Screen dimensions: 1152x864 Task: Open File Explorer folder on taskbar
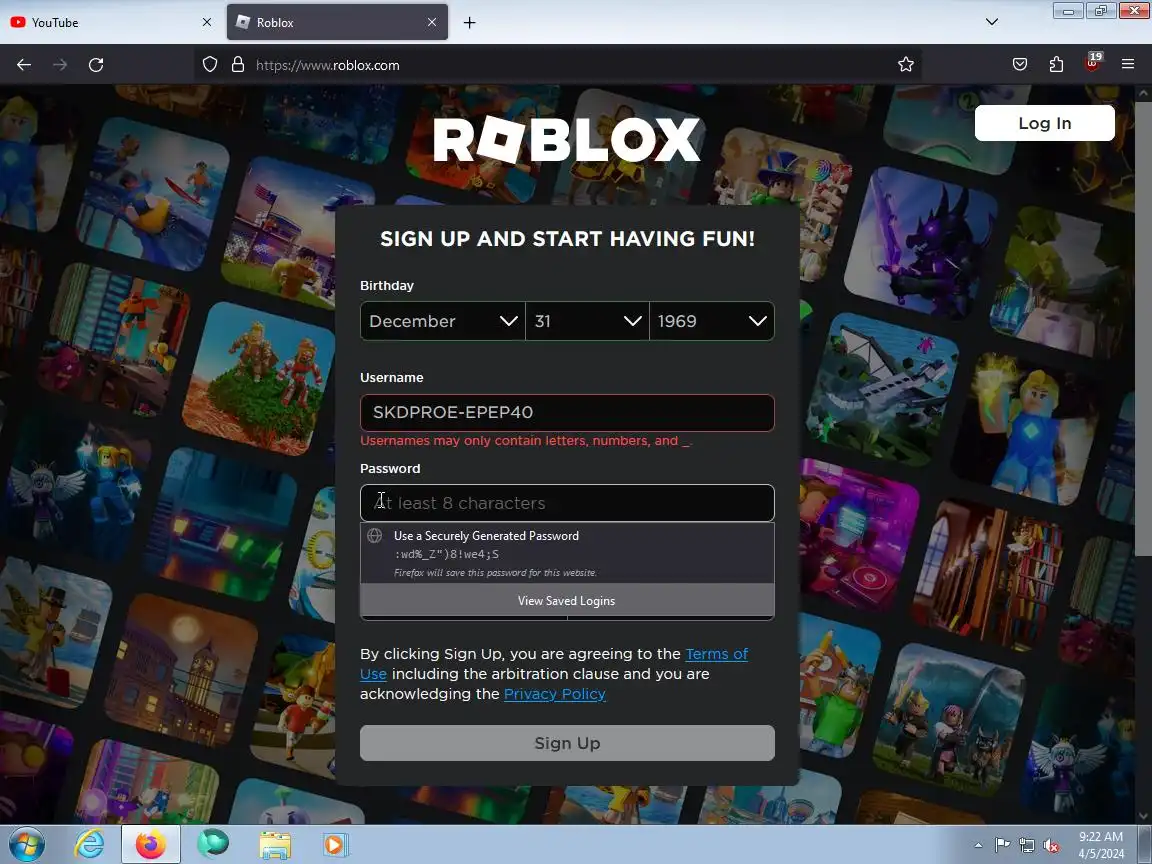275,845
